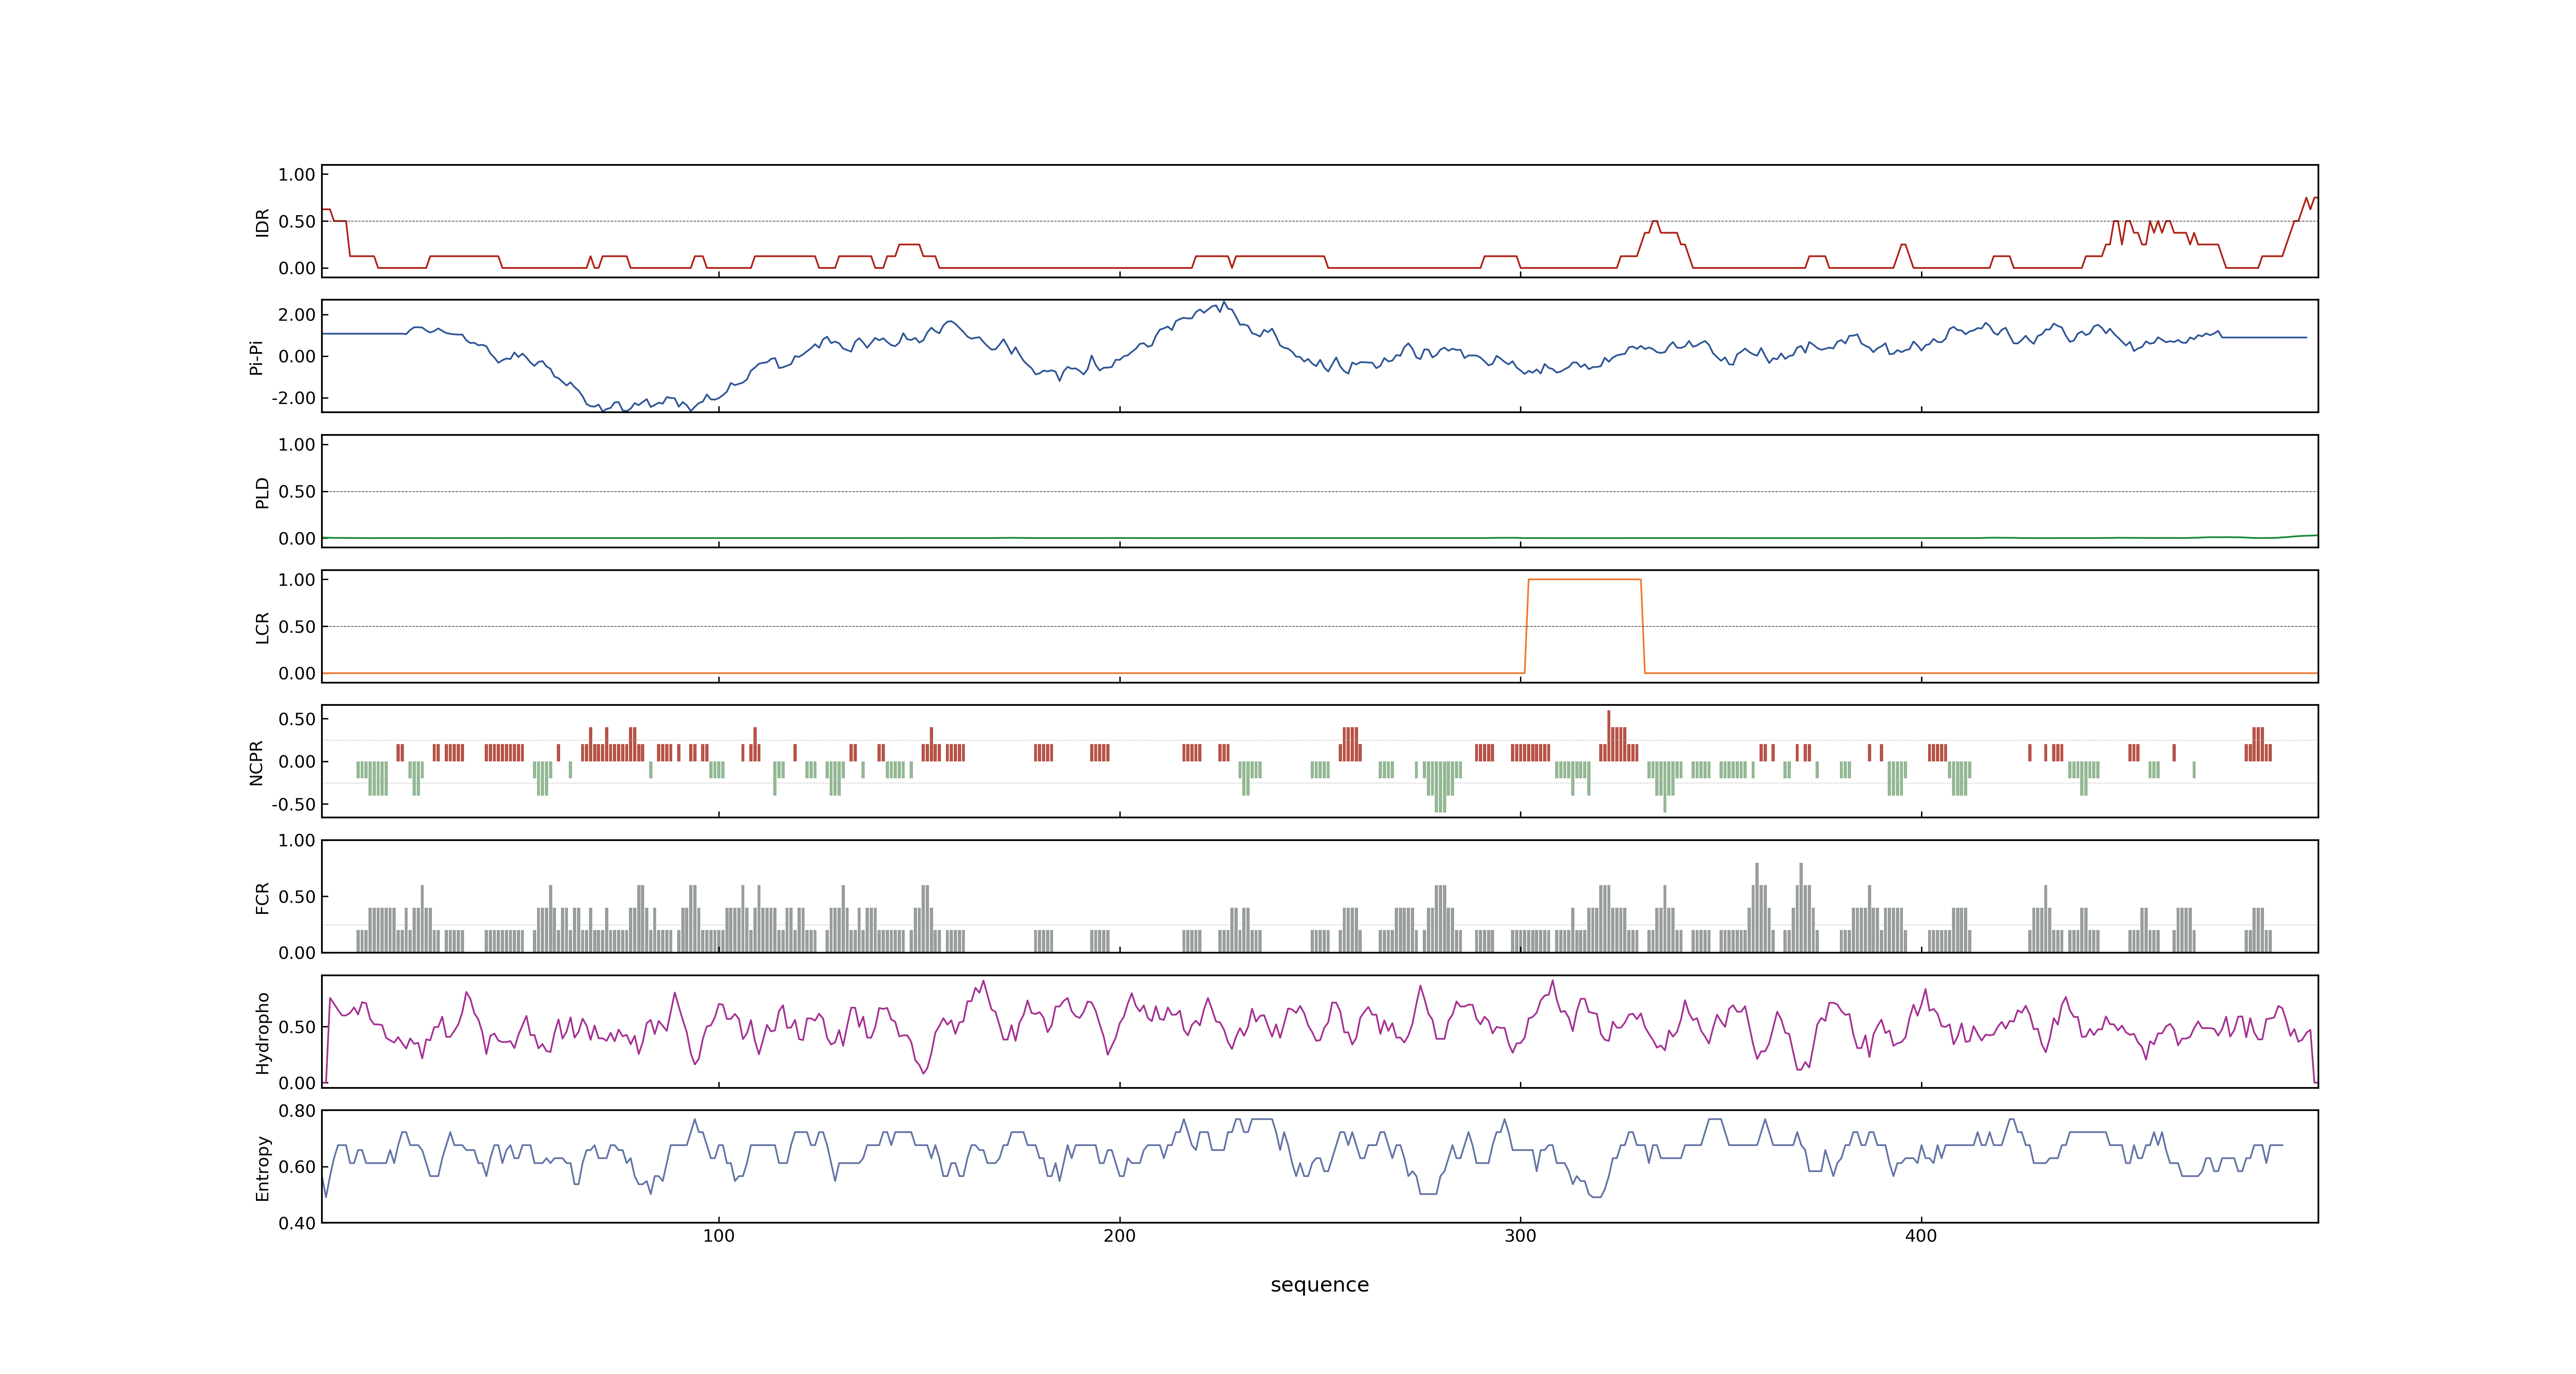Click the Hydropho 0.50 tick label
Screen dimensions: 2576x1374
coord(297,1027)
